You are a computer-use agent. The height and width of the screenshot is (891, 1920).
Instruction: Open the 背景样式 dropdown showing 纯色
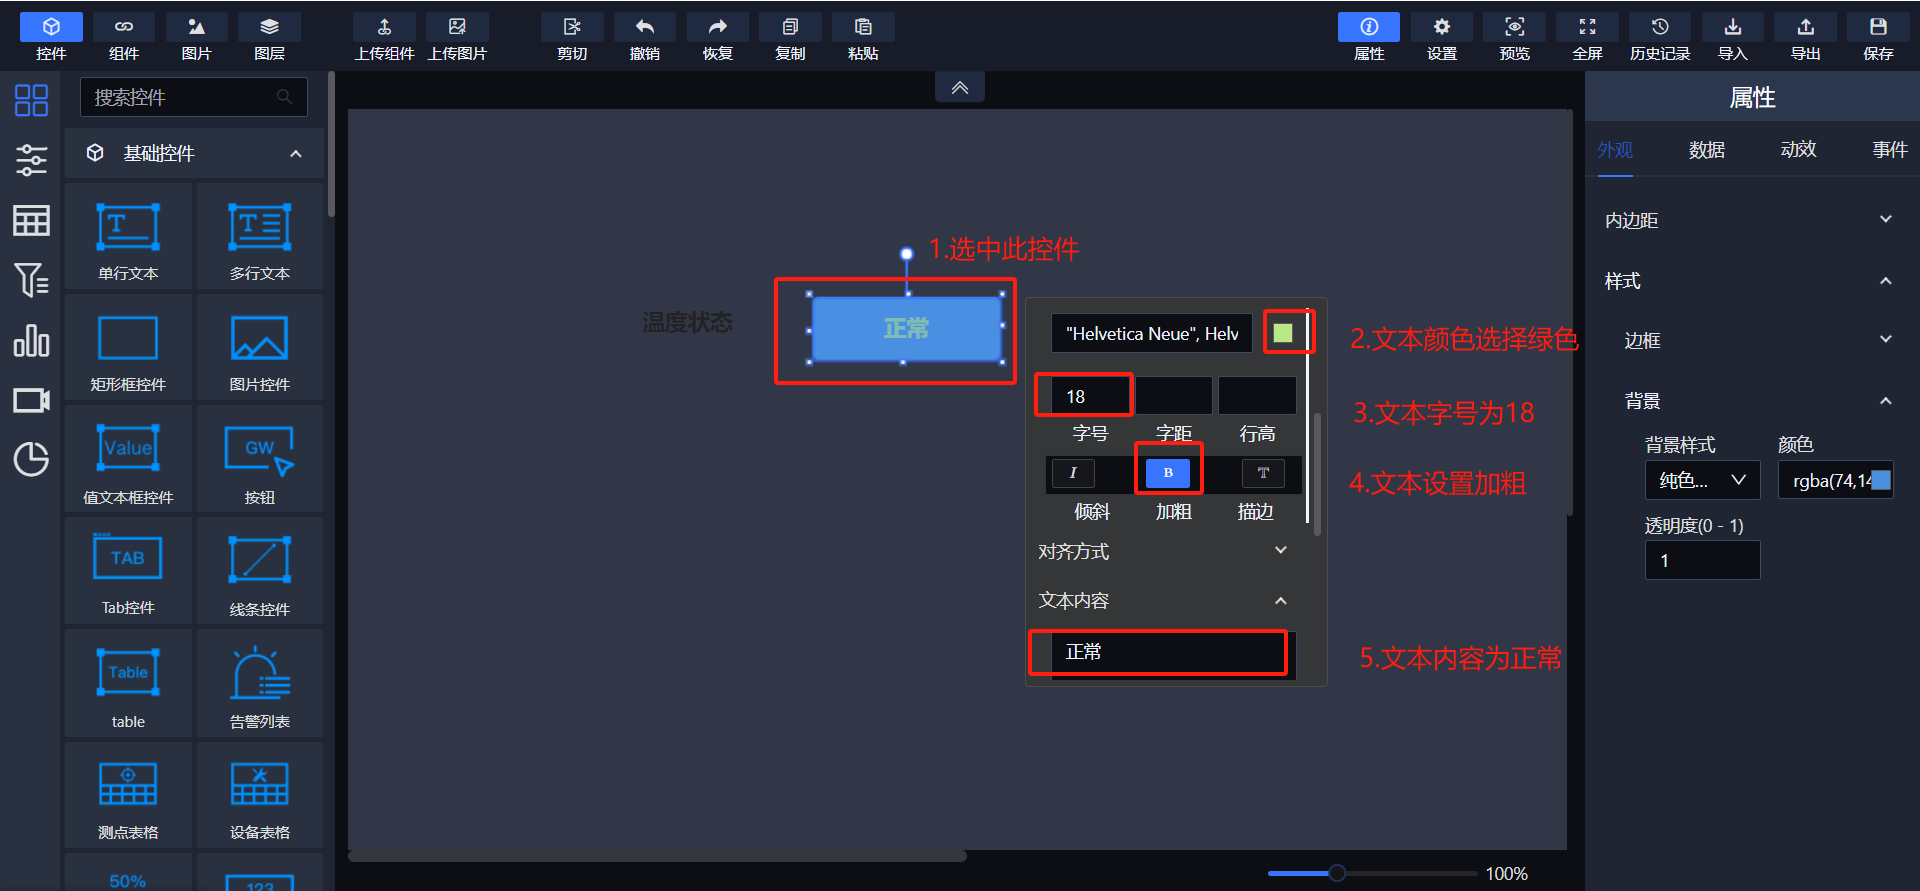click(1703, 480)
